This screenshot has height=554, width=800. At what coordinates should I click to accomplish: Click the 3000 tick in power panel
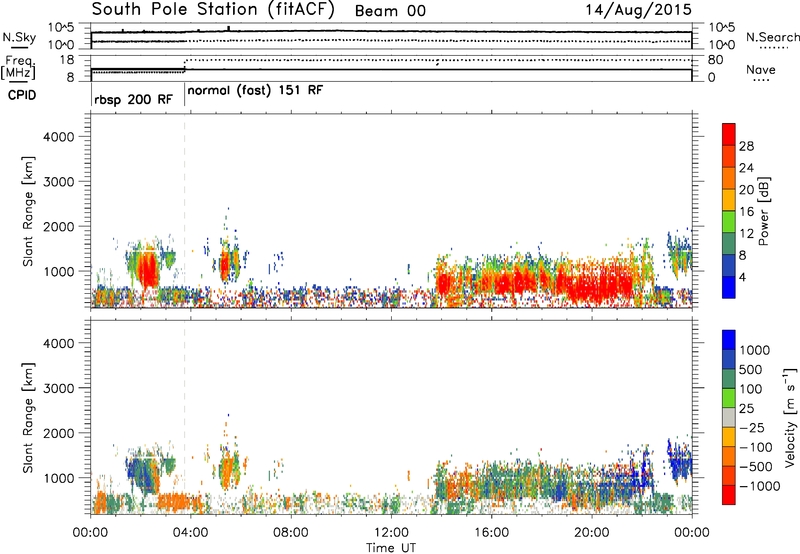[58, 182]
